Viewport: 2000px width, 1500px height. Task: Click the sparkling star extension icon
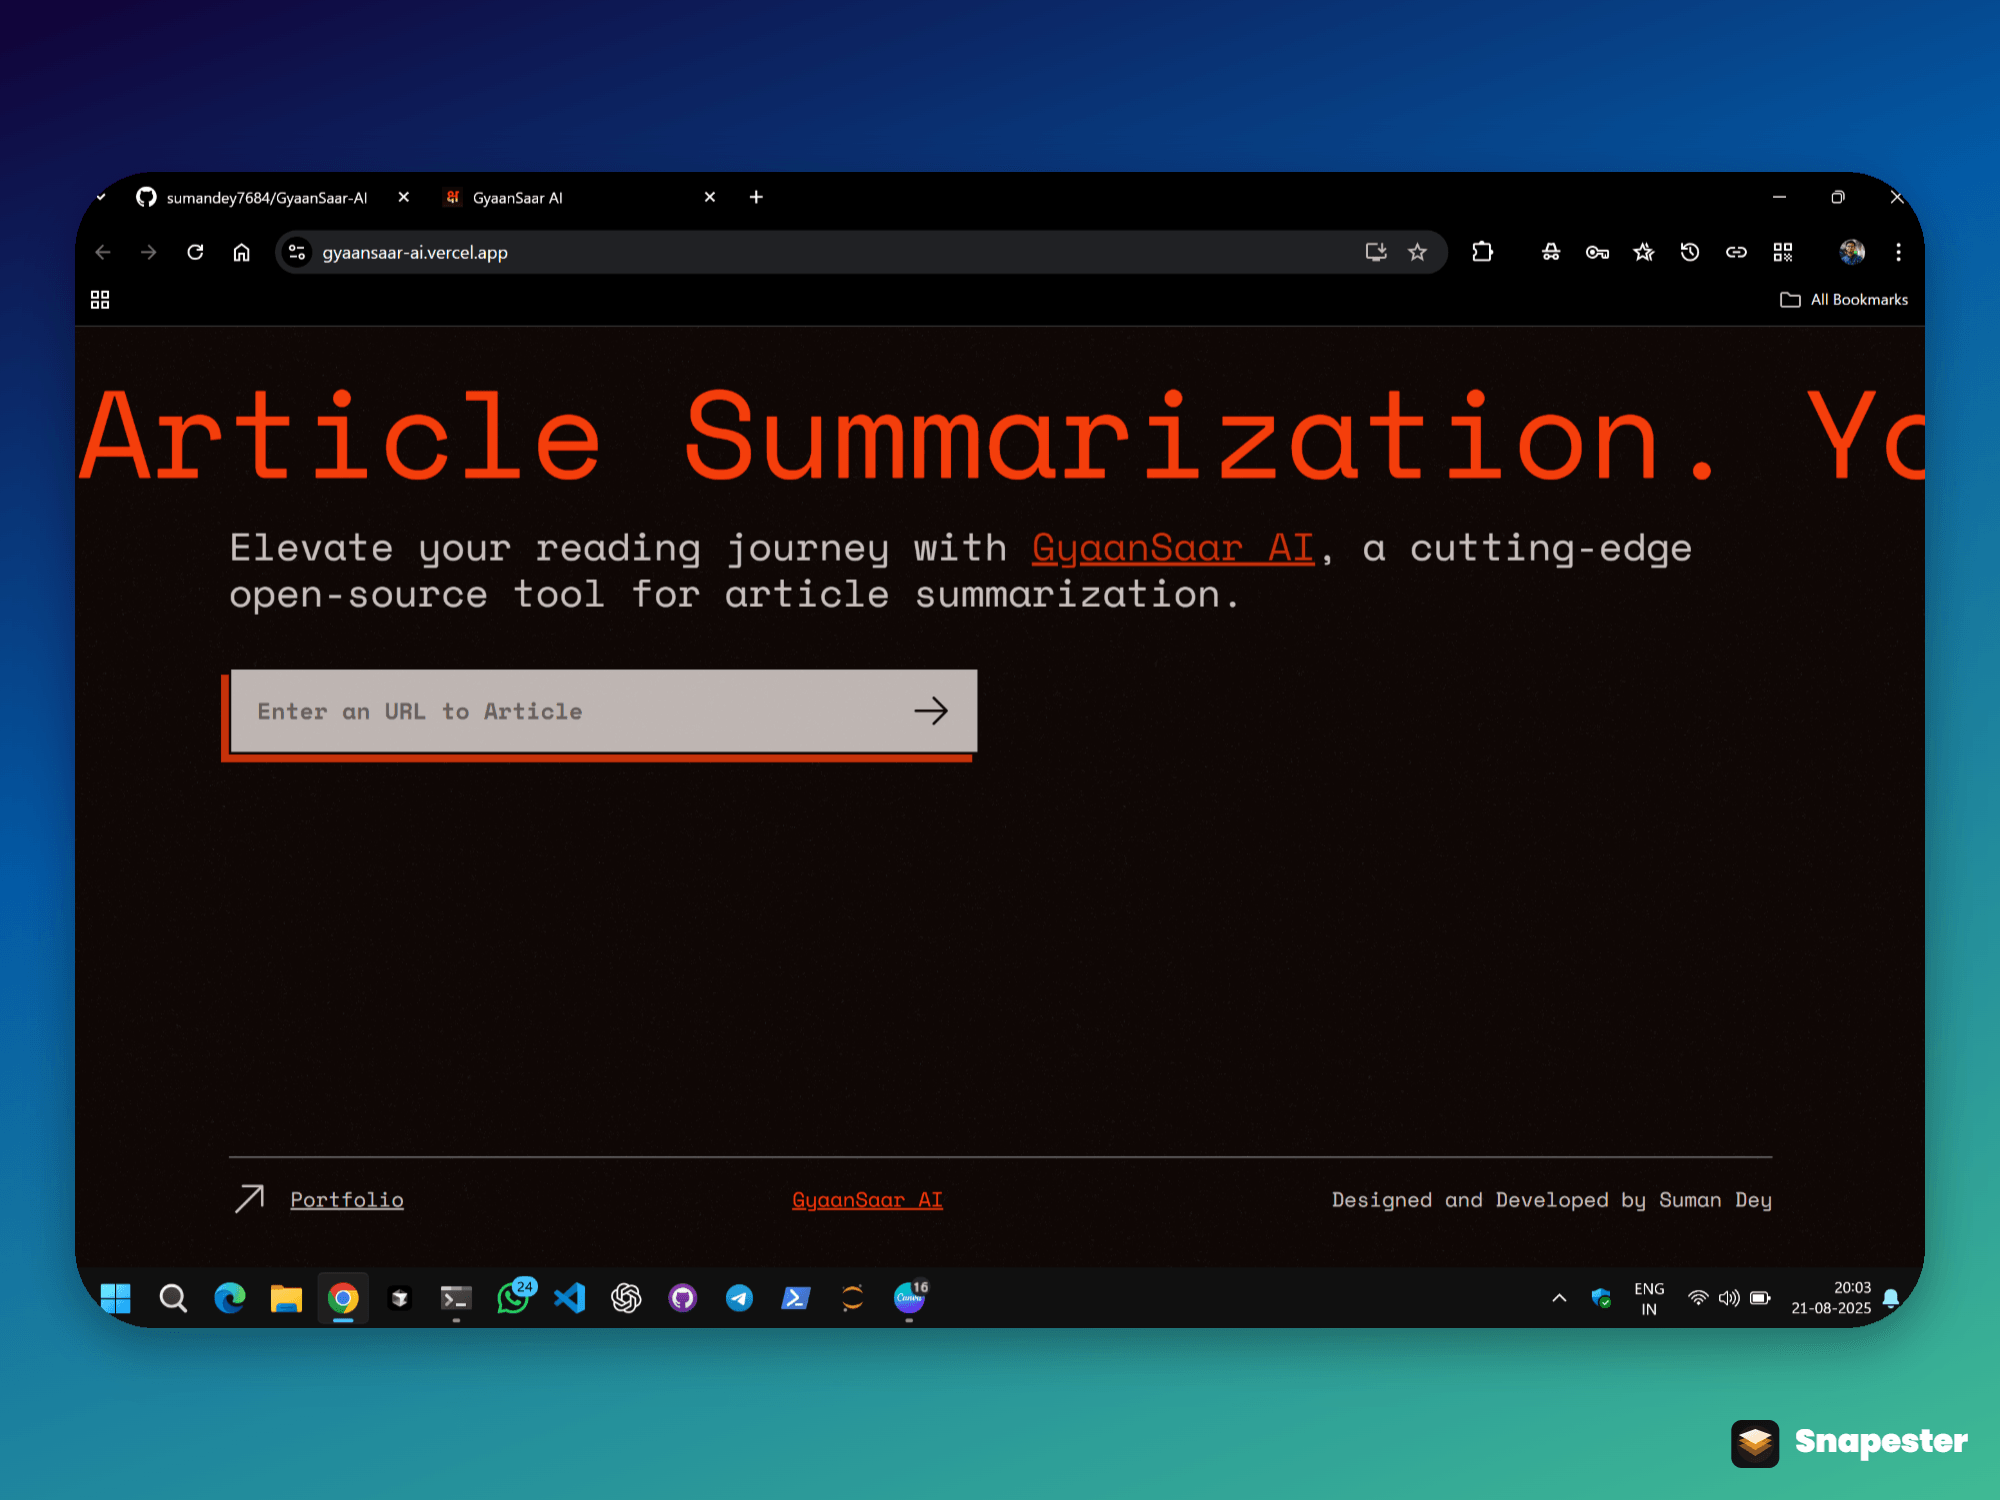pos(1643,253)
